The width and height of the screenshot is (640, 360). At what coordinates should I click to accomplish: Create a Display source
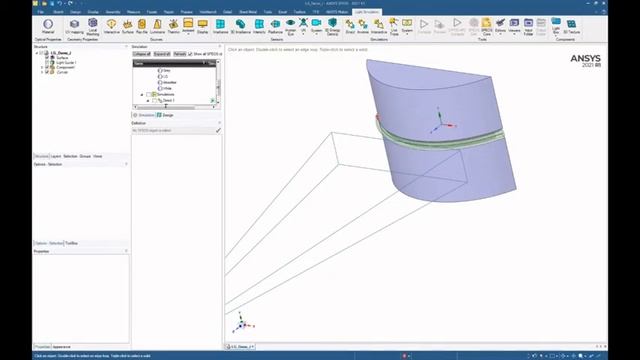pyautogui.click(x=202, y=27)
